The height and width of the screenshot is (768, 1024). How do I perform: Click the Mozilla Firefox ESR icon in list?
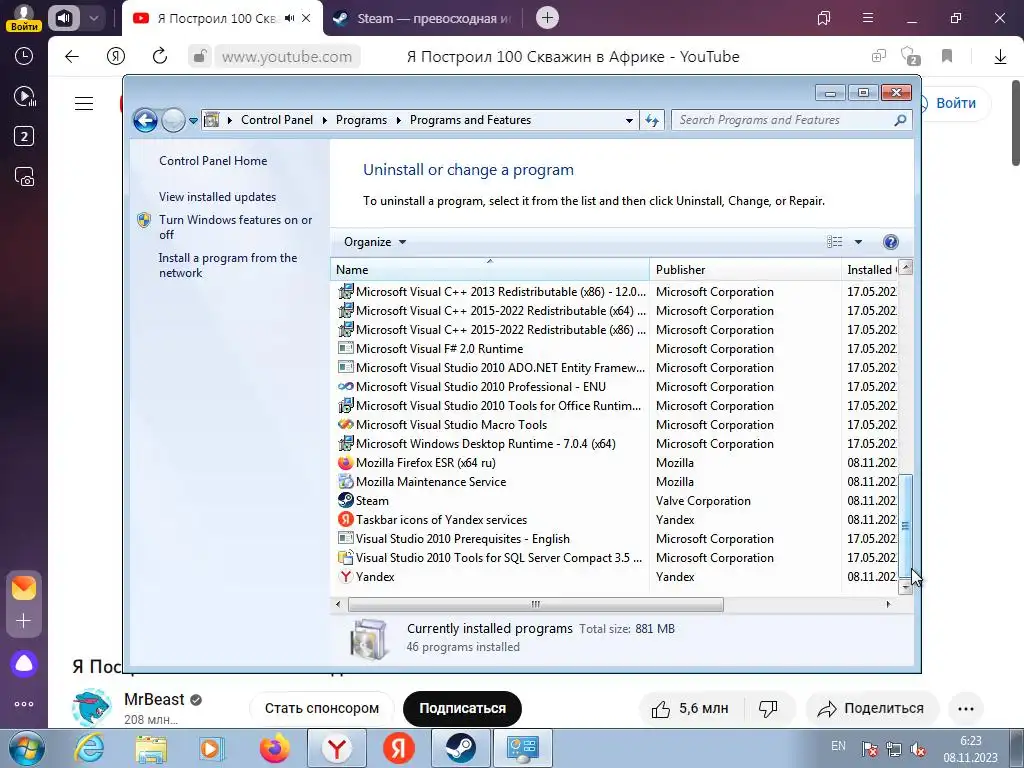tap(345, 462)
